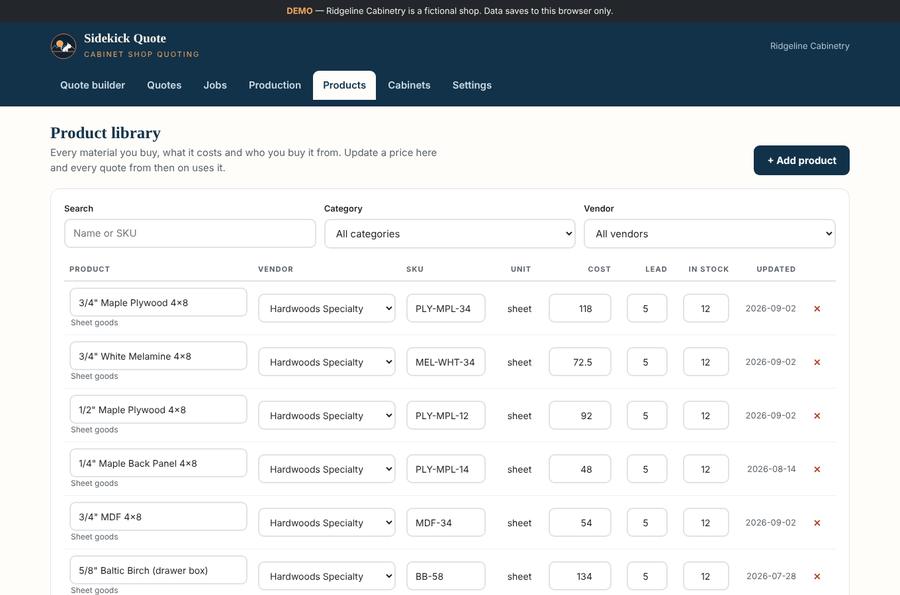
Task: Open the Production tab
Action: (x=275, y=85)
